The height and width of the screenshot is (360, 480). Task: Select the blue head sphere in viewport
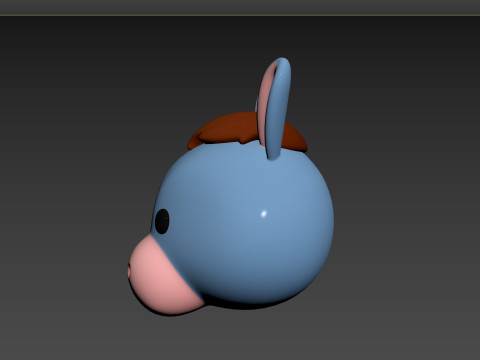click(243, 223)
